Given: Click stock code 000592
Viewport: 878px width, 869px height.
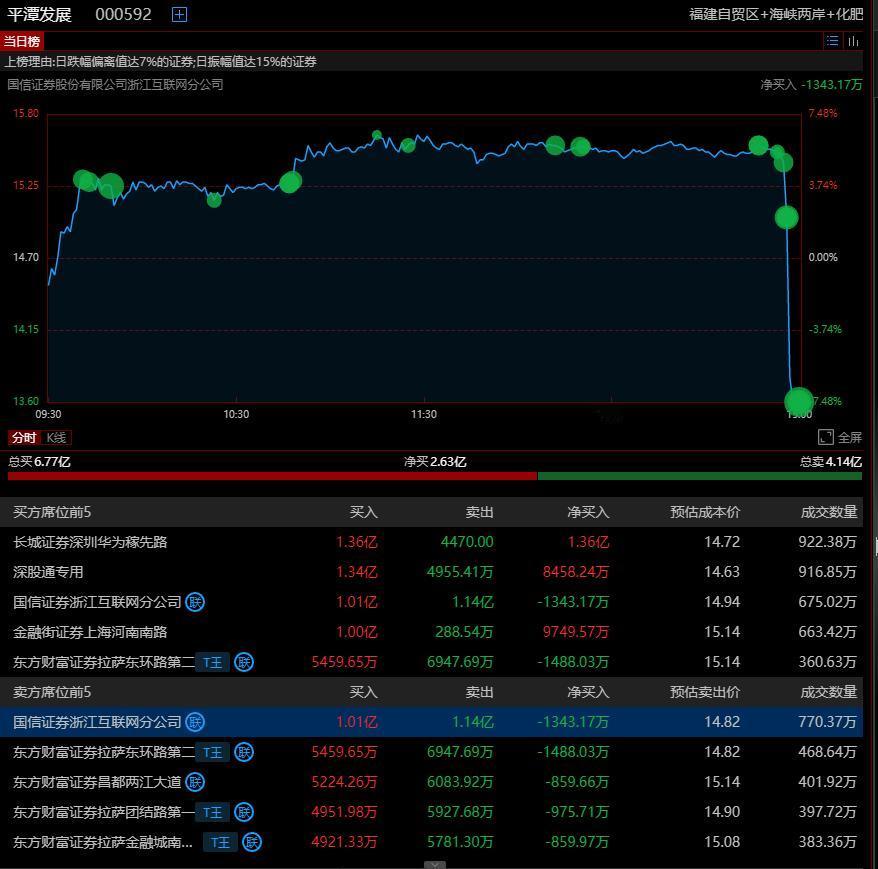Looking at the screenshot, I should tap(123, 15).
